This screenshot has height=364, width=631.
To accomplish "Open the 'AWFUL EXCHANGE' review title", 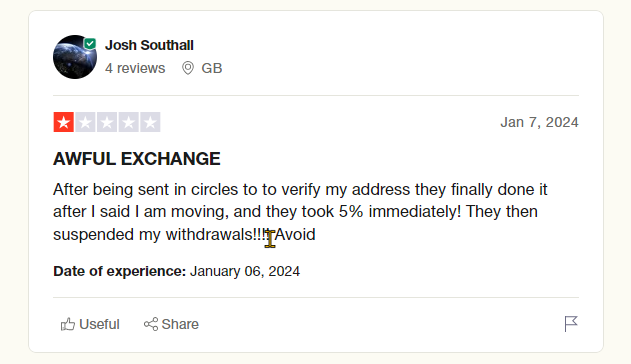I will click(137, 158).
